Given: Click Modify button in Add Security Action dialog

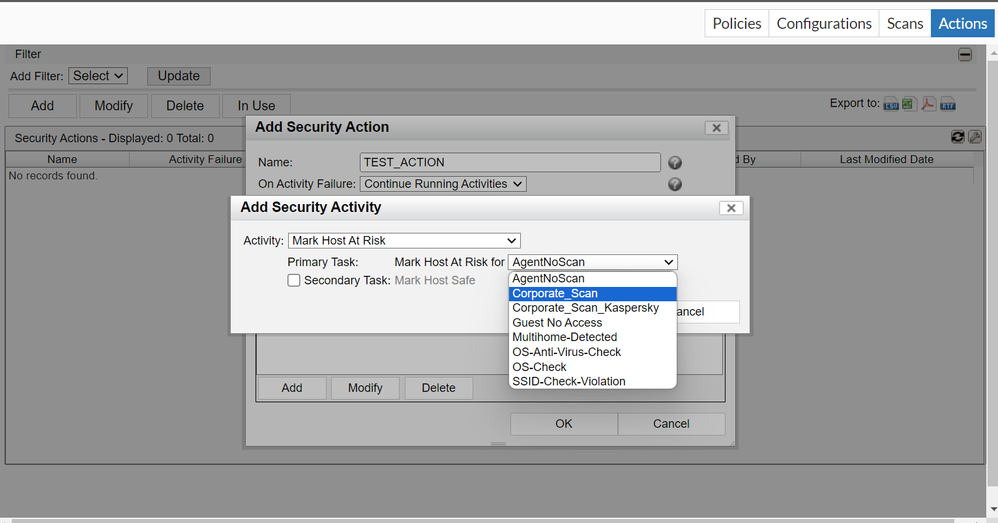Looking at the screenshot, I should (365, 388).
